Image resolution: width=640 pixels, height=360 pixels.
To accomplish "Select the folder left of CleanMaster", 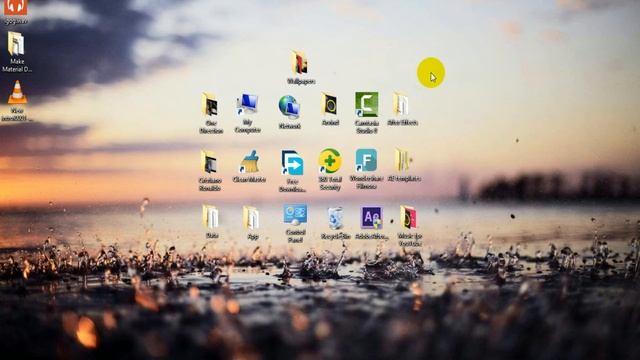I will click(x=209, y=162).
